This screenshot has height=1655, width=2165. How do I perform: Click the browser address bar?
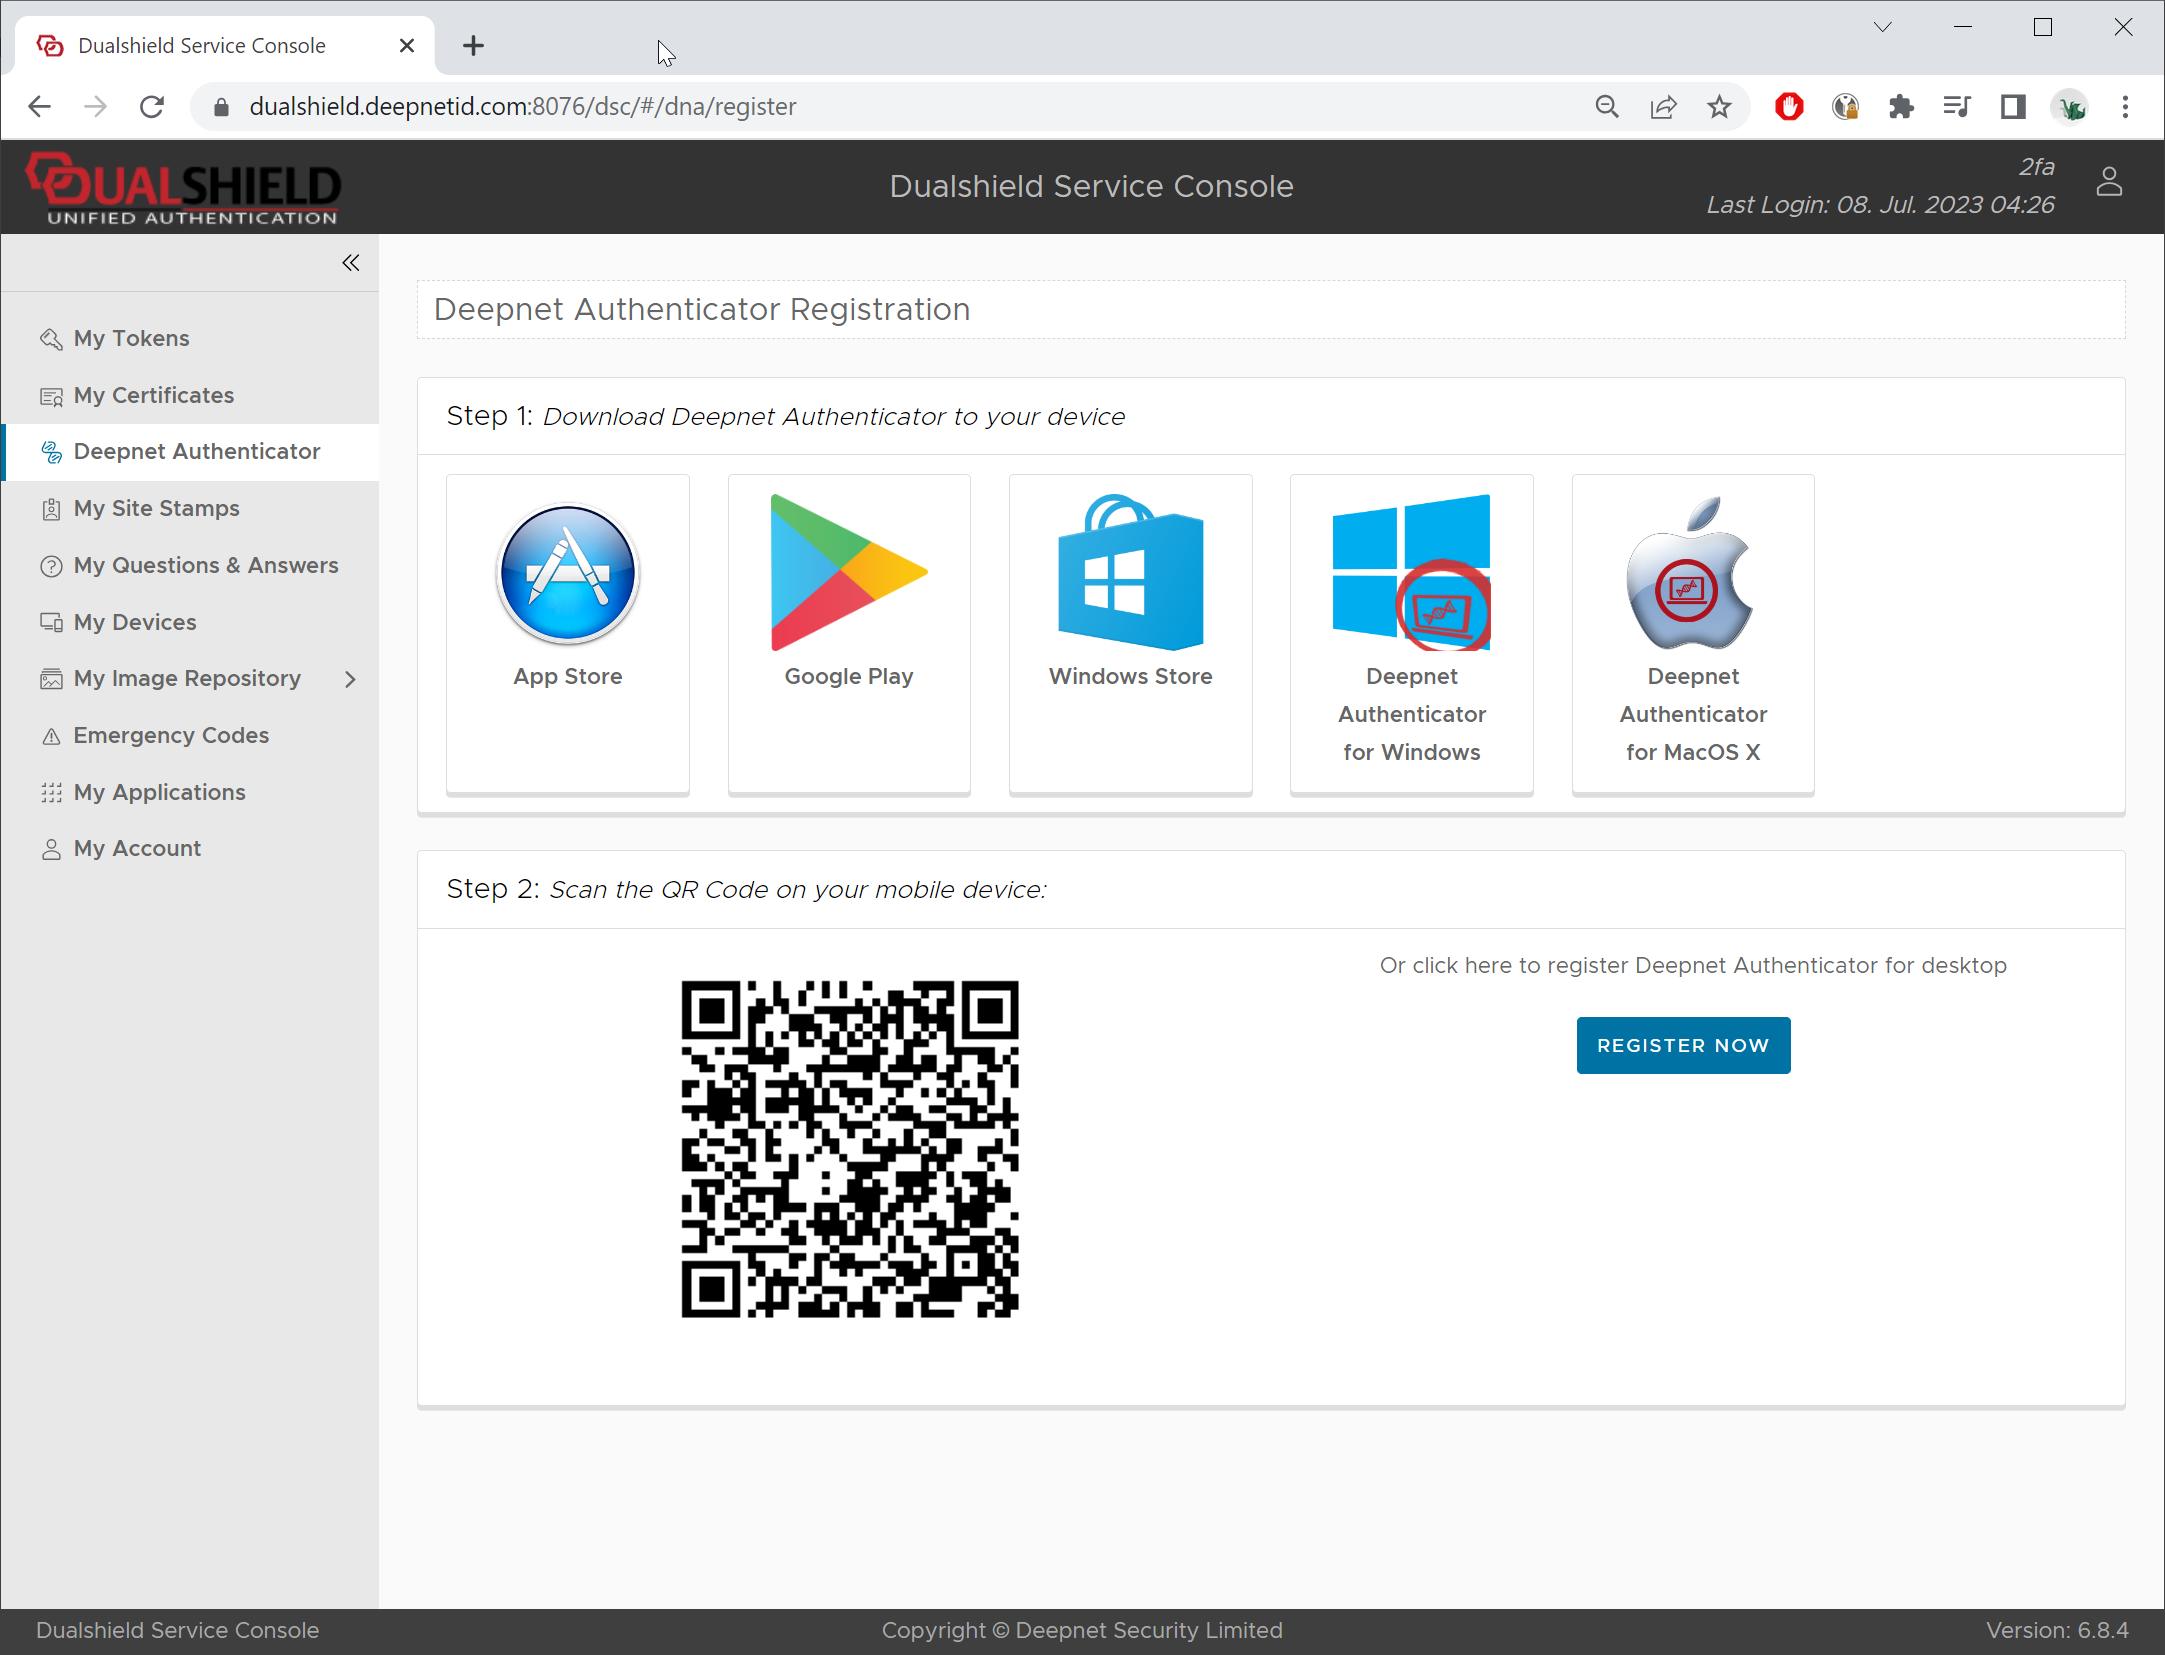tap(900, 107)
